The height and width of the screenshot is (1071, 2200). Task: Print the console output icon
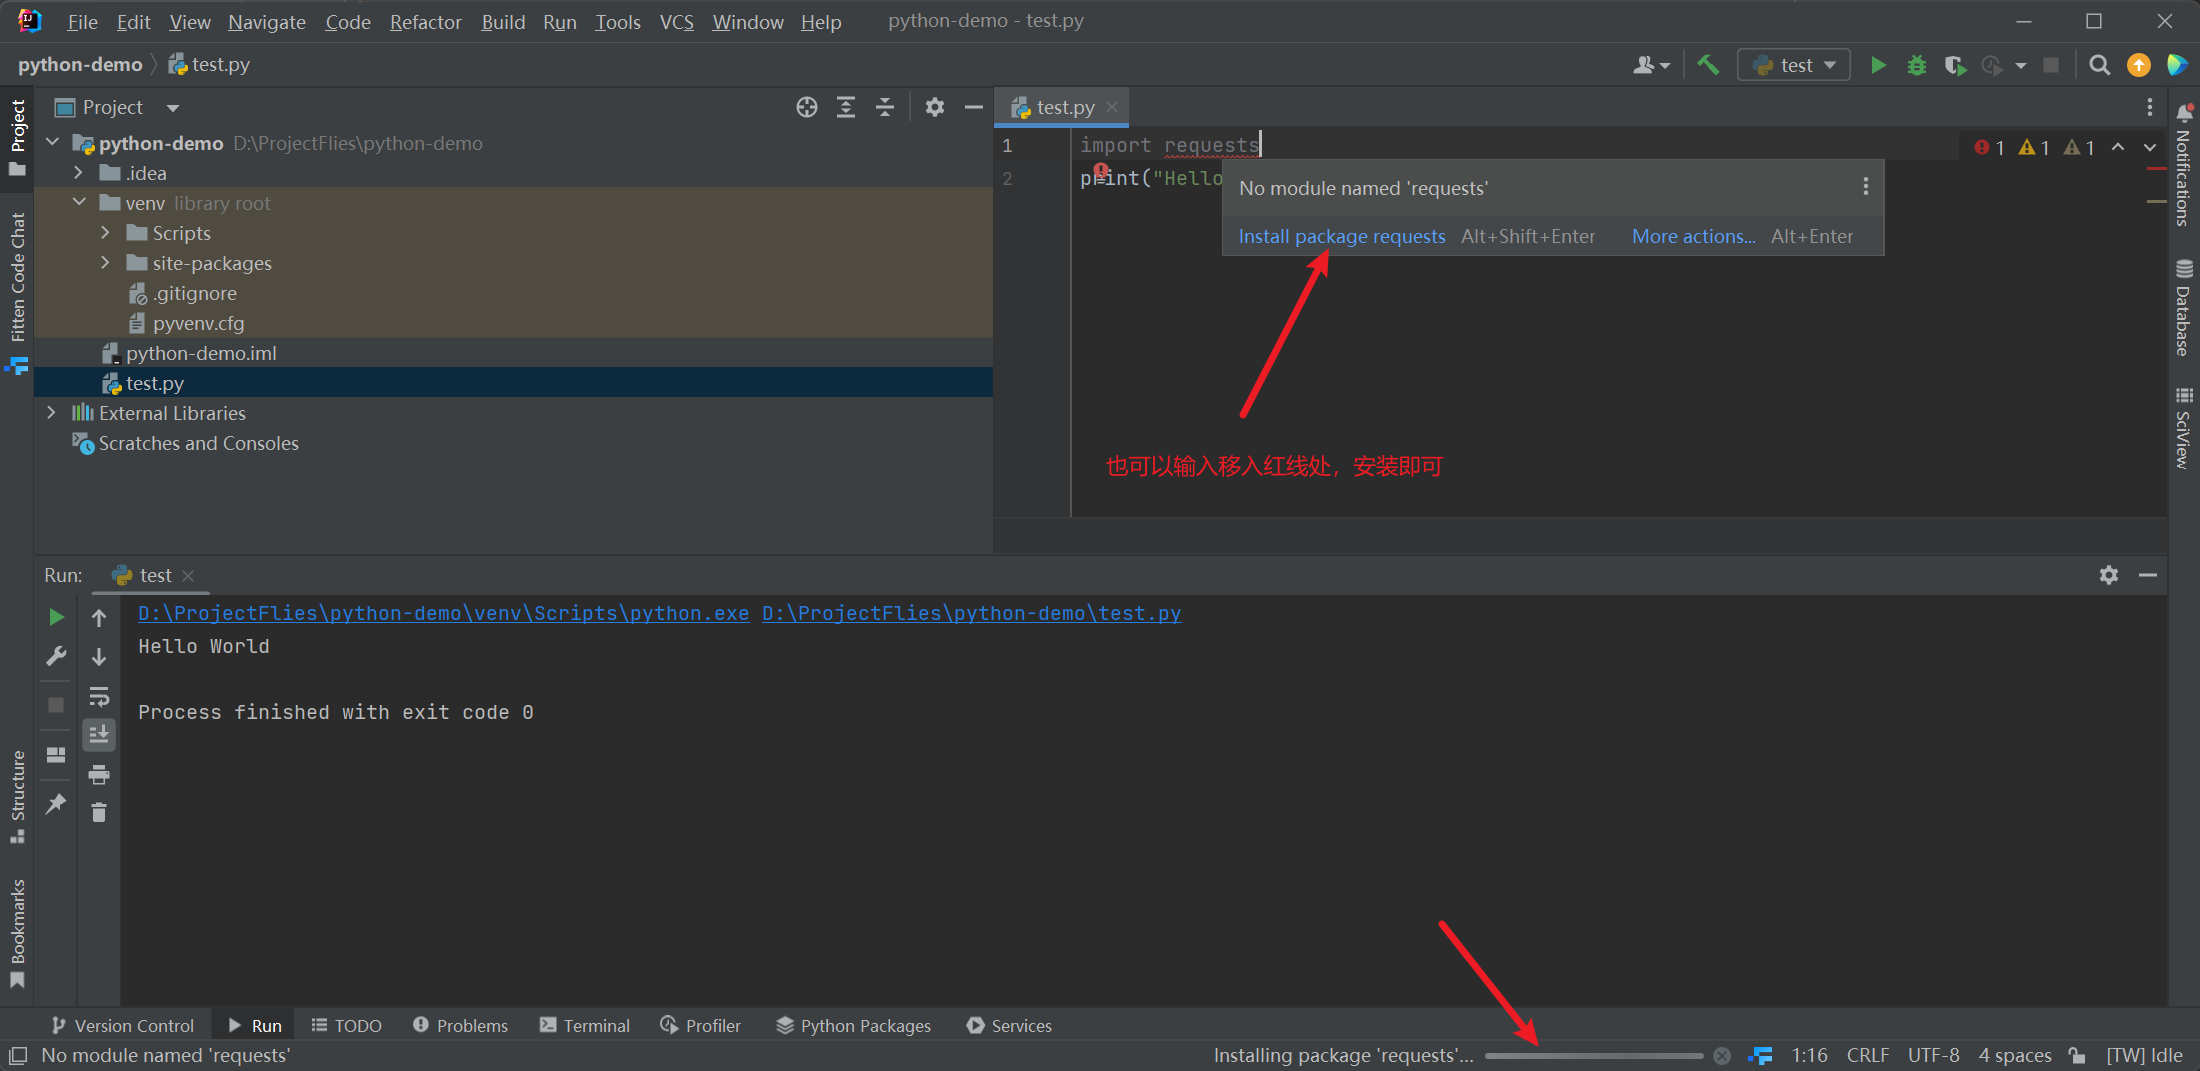(x=99, y=774)
